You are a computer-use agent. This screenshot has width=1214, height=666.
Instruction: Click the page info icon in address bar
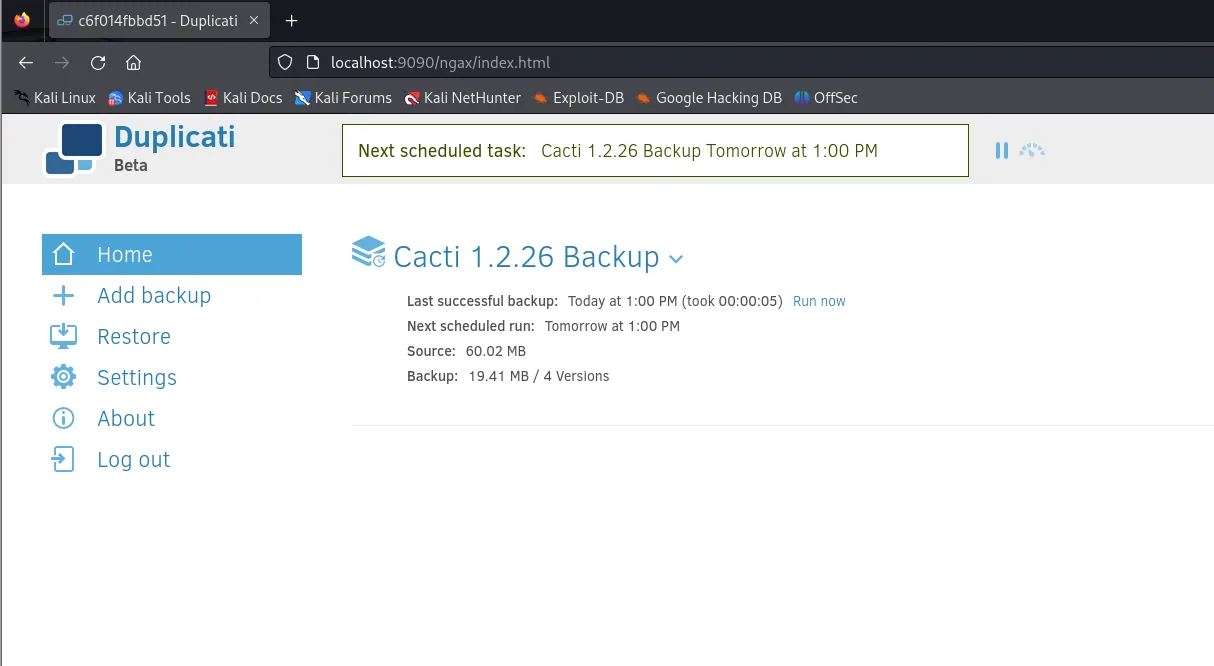click(311, 62)
